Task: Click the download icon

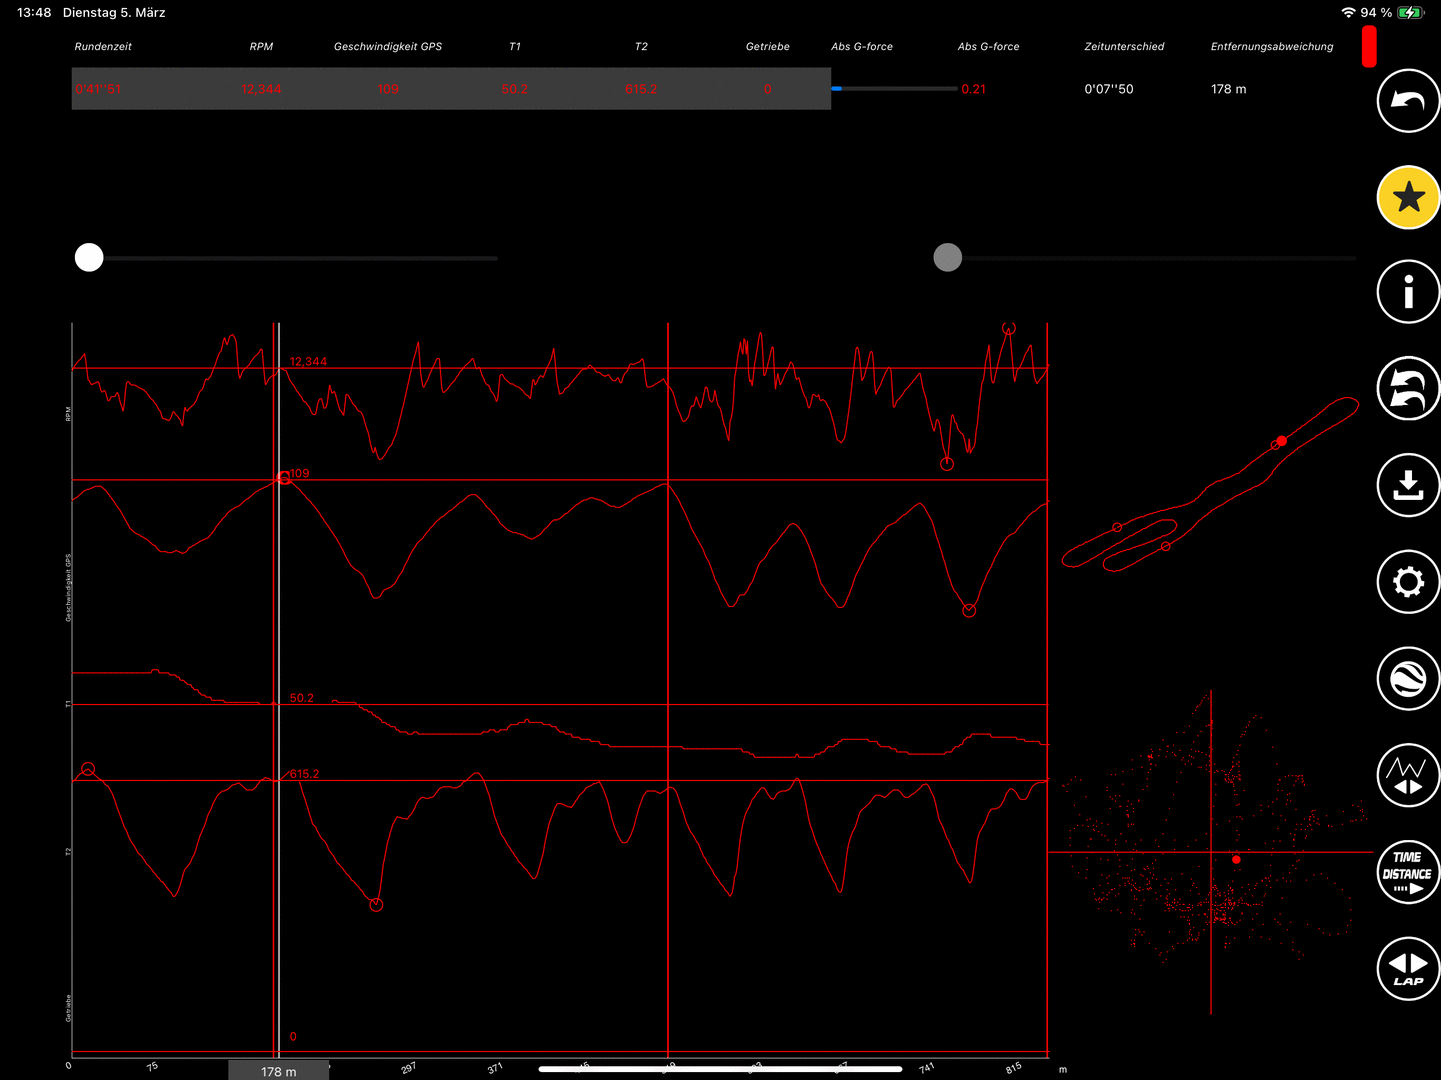Action: pos(1408,485)
